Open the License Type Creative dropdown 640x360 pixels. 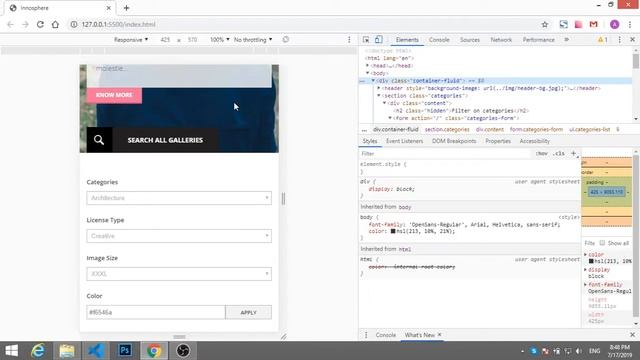point(179,236)
